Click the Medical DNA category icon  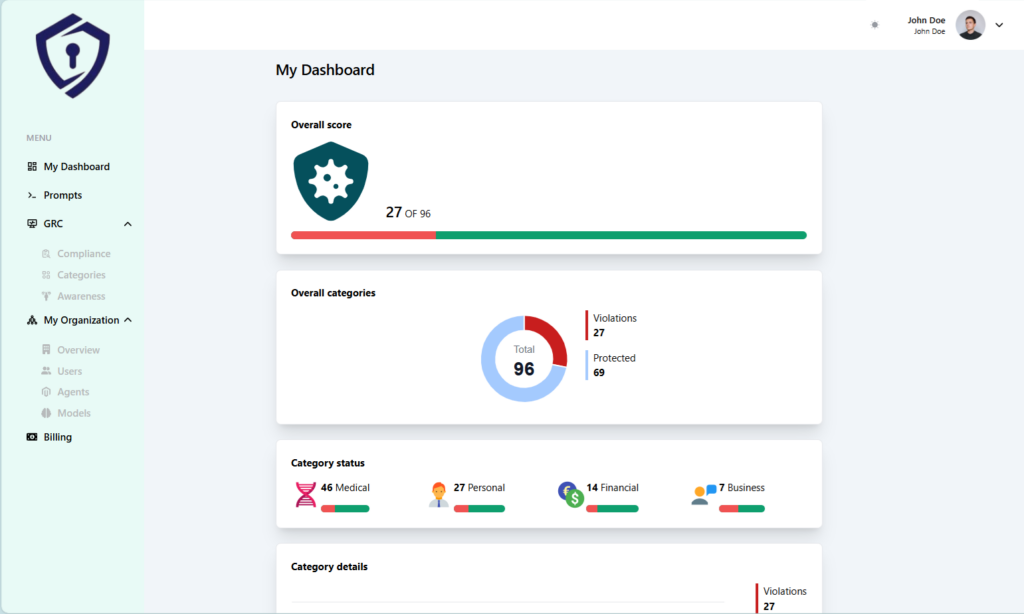tap(305, 495)
